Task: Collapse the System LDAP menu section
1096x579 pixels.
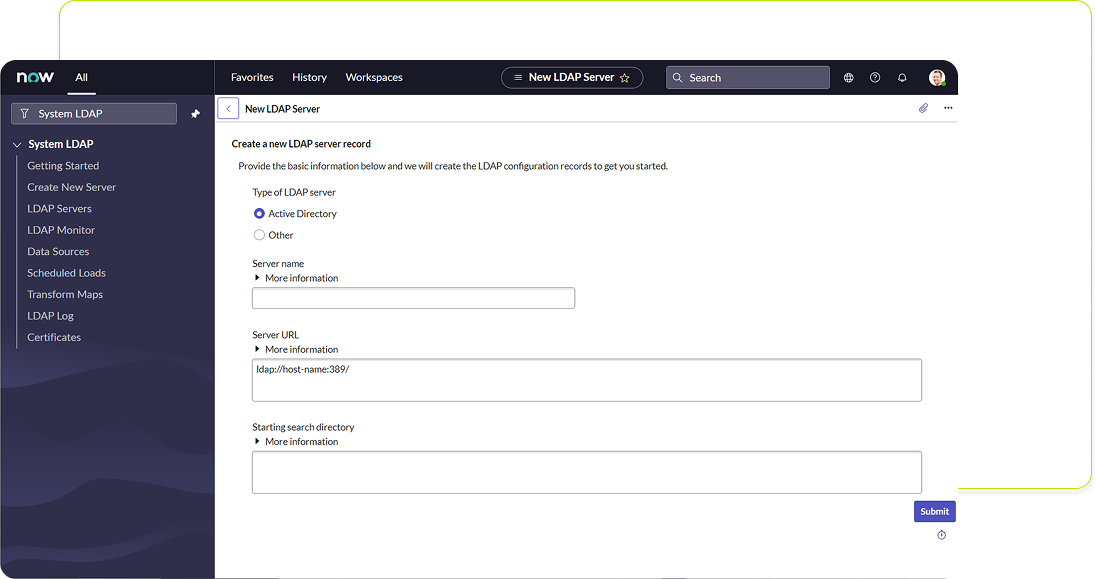Action: pos(17,145)
